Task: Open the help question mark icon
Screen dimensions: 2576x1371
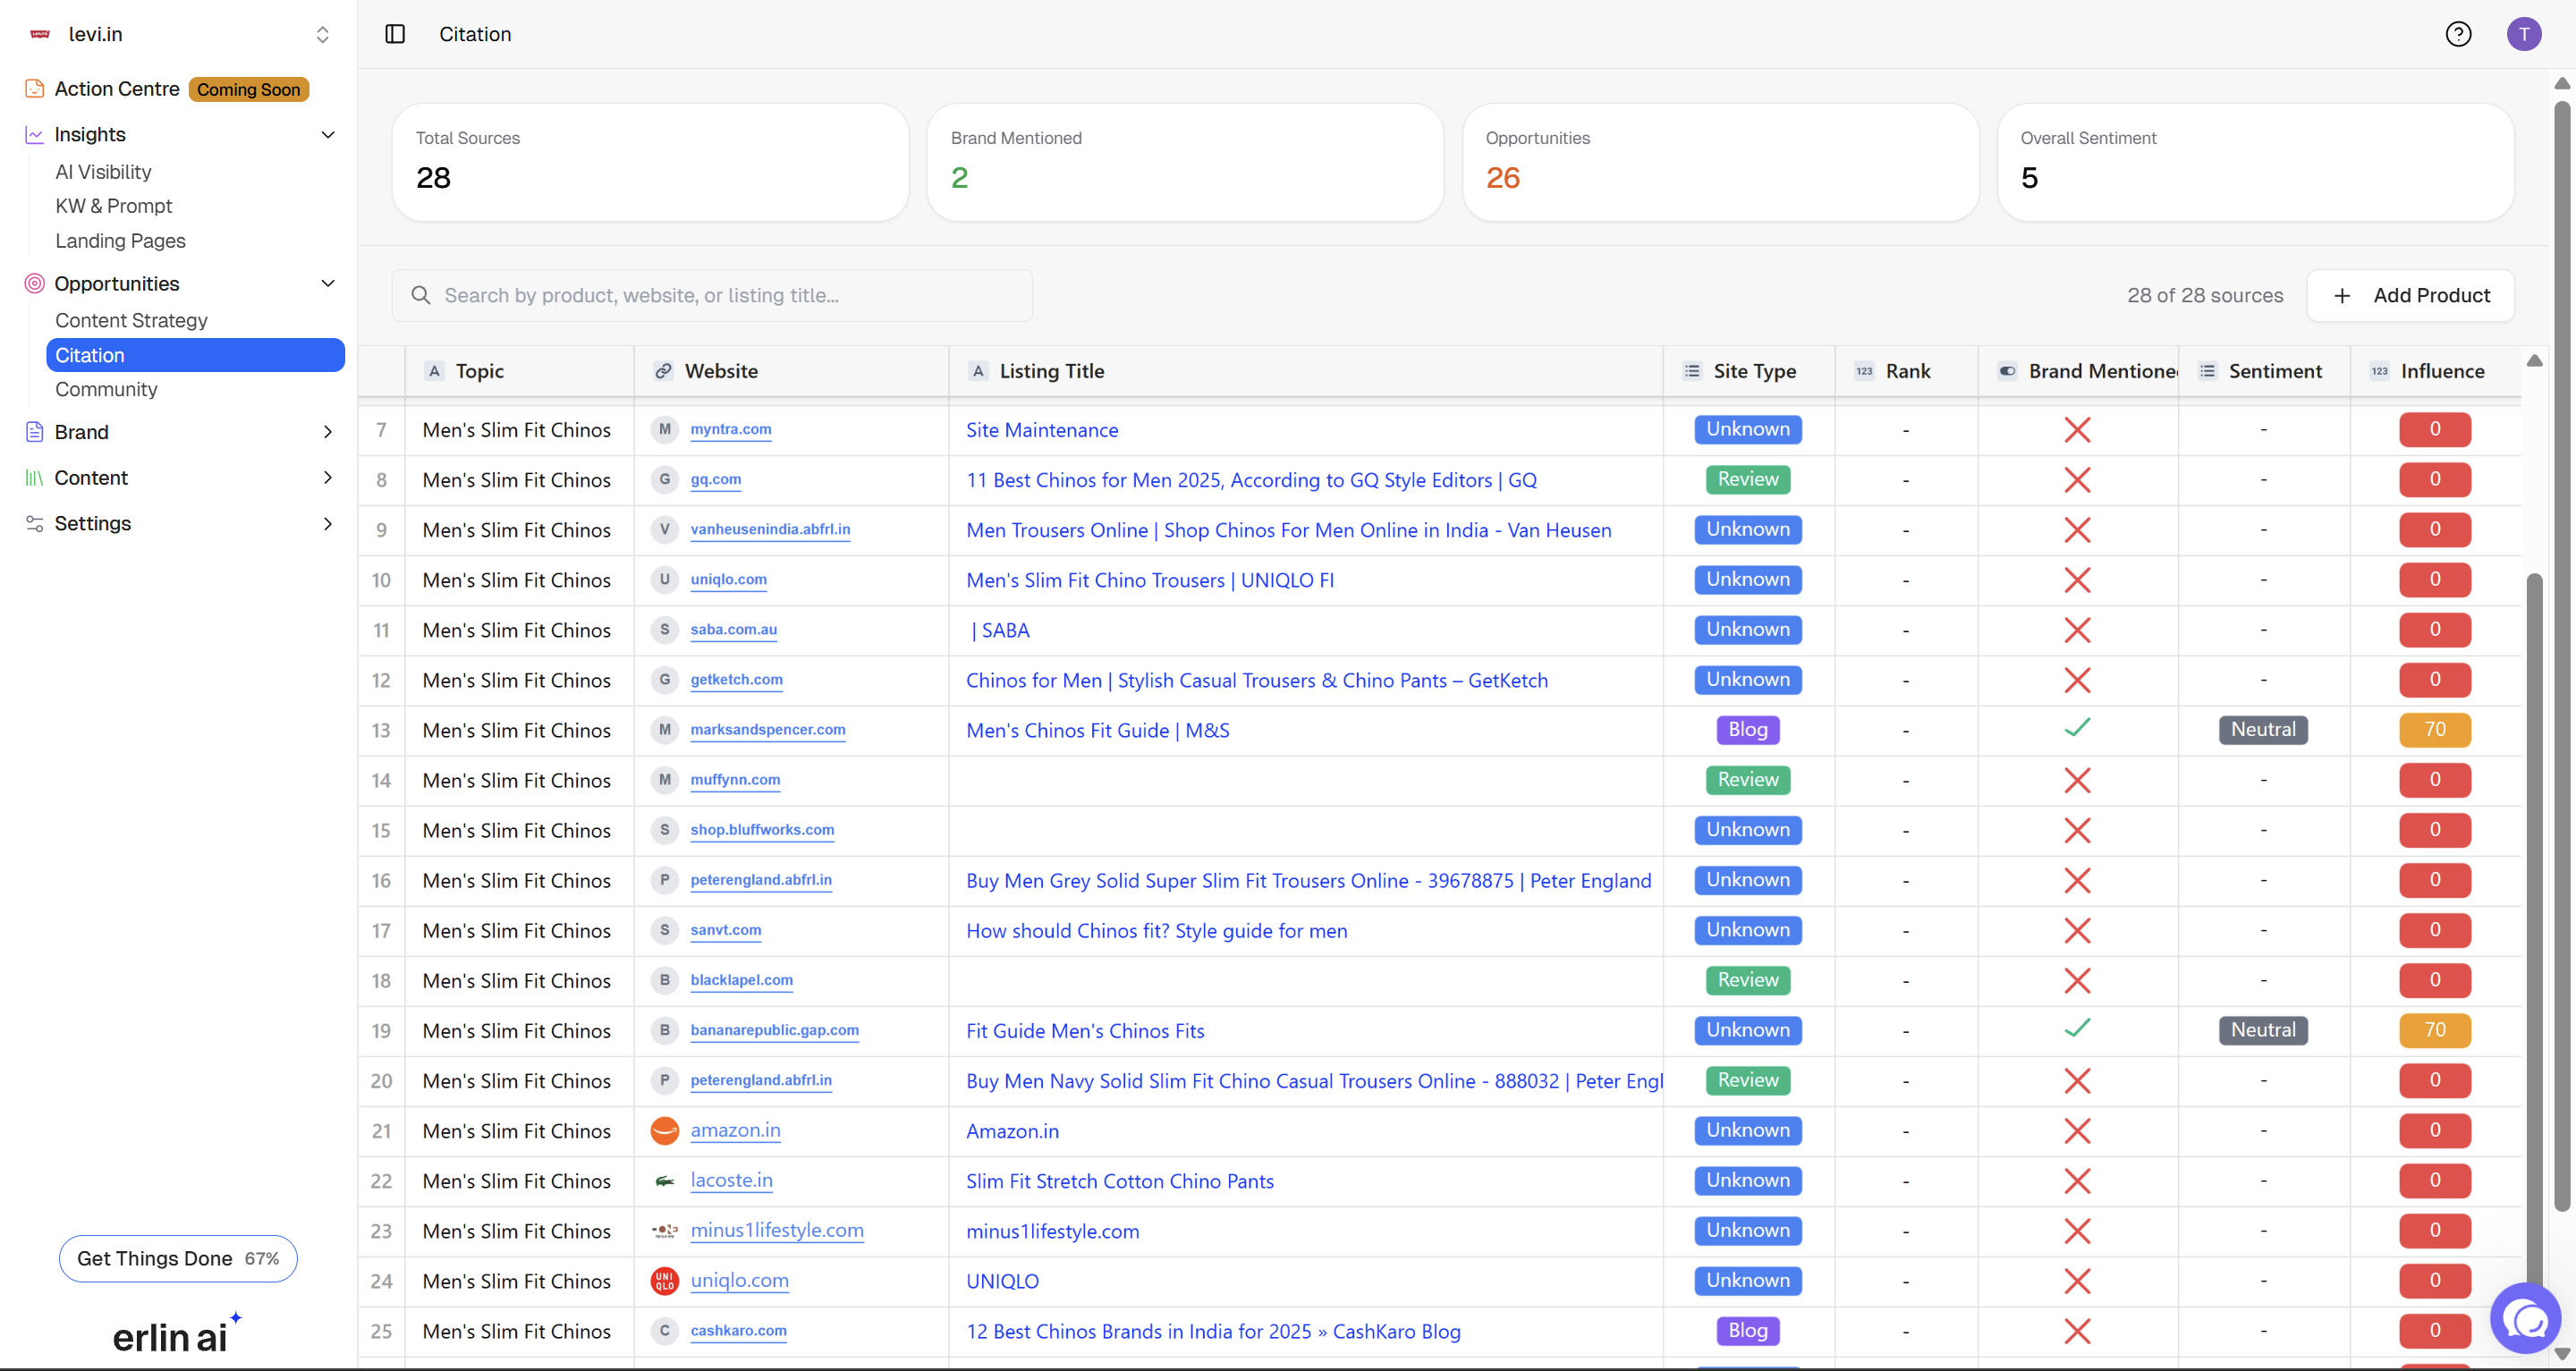Action: click(x=2458, y=34)
